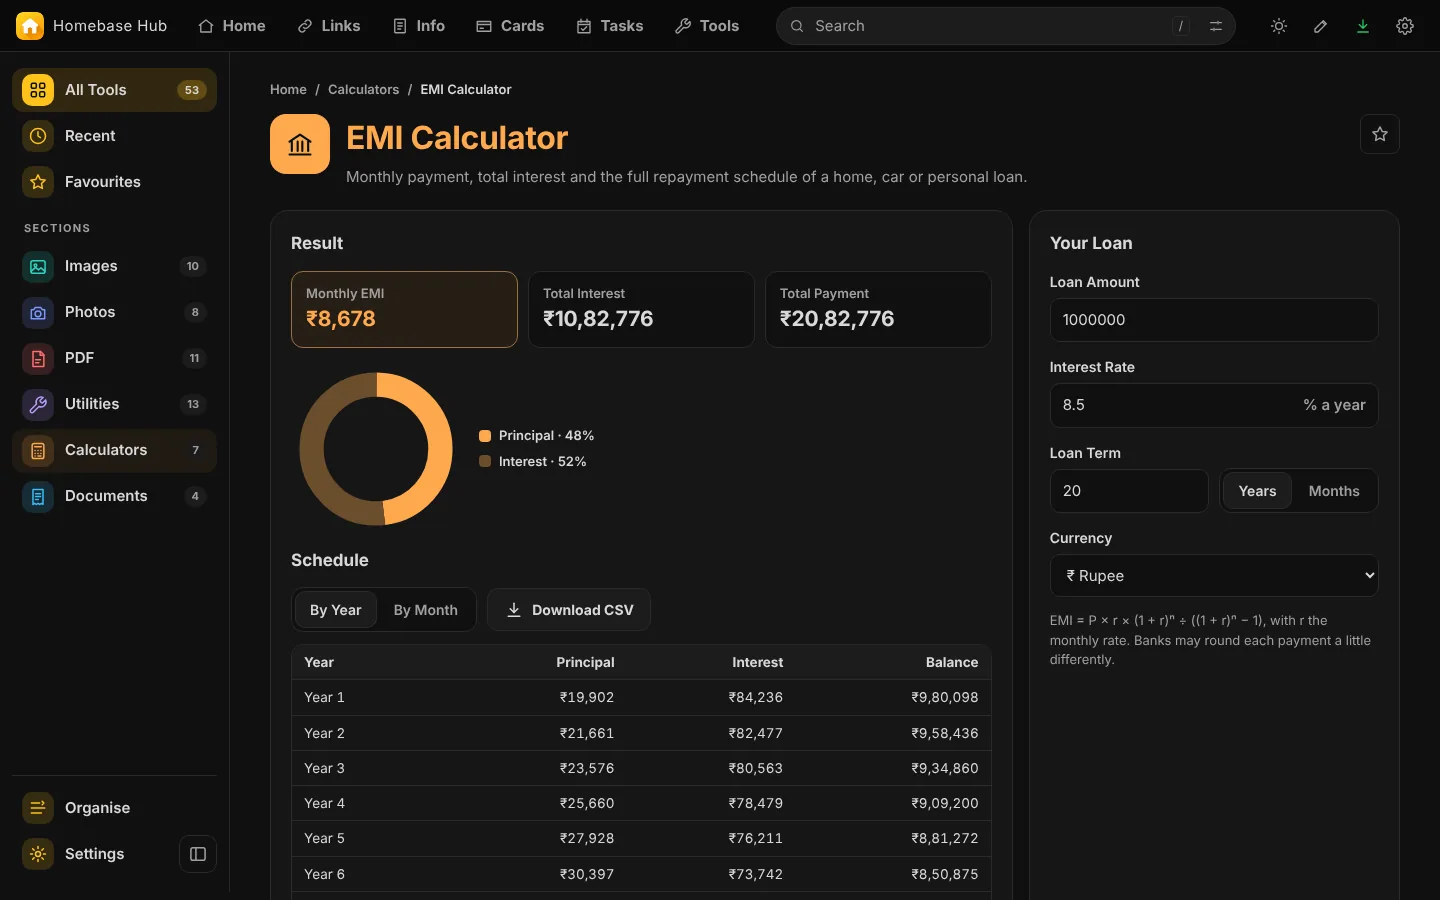1440x900 pixels.
Task: Open Recent from the clock icon
Action: tap(38, 136)
